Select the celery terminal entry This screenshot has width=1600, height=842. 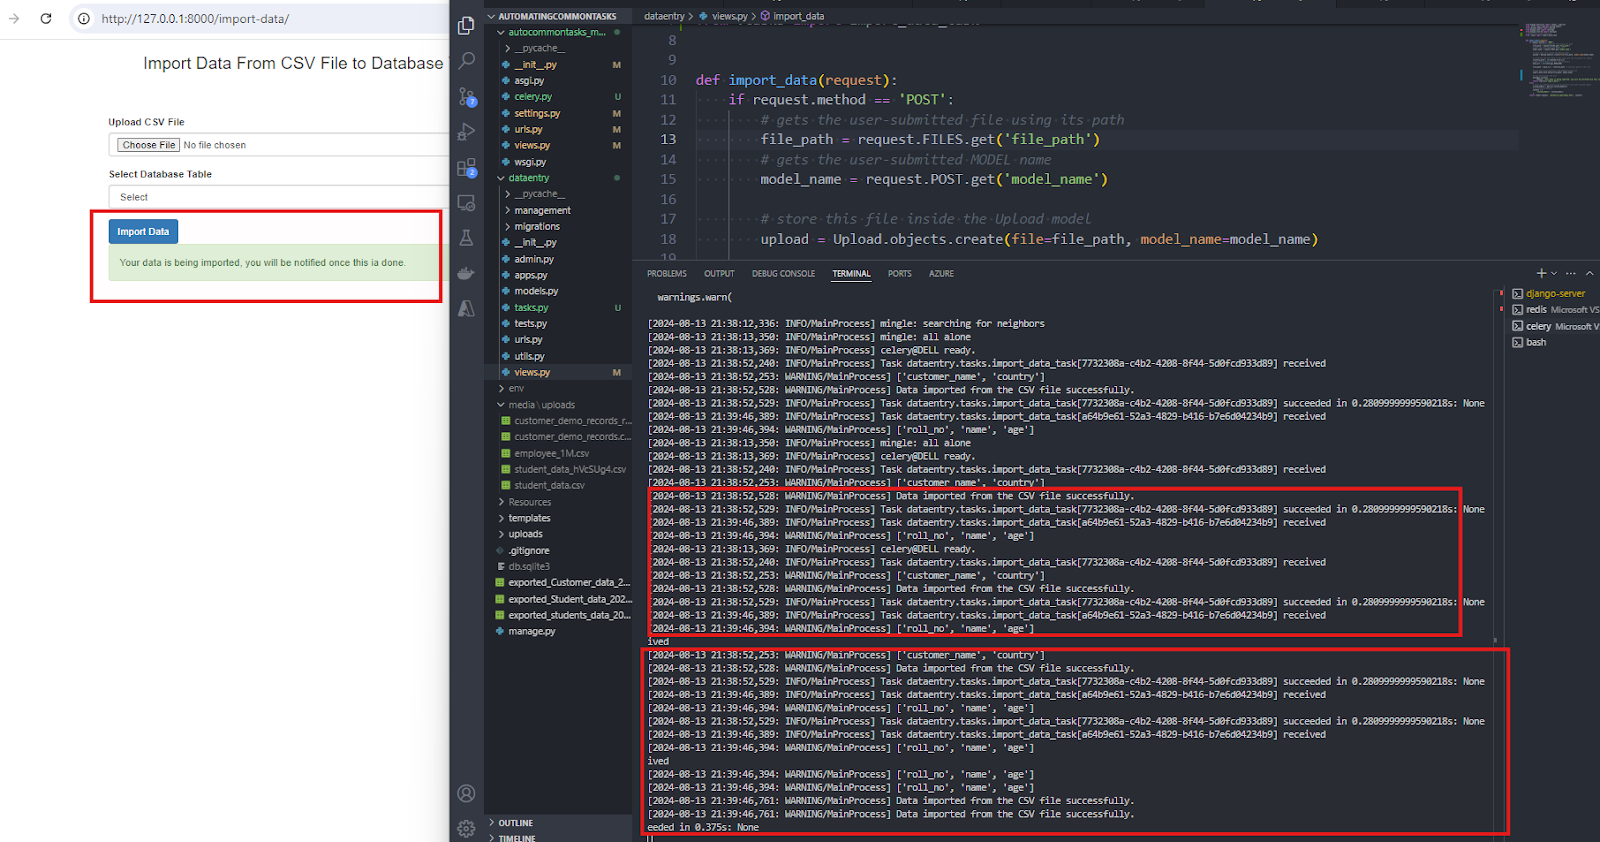[1554, 326]
